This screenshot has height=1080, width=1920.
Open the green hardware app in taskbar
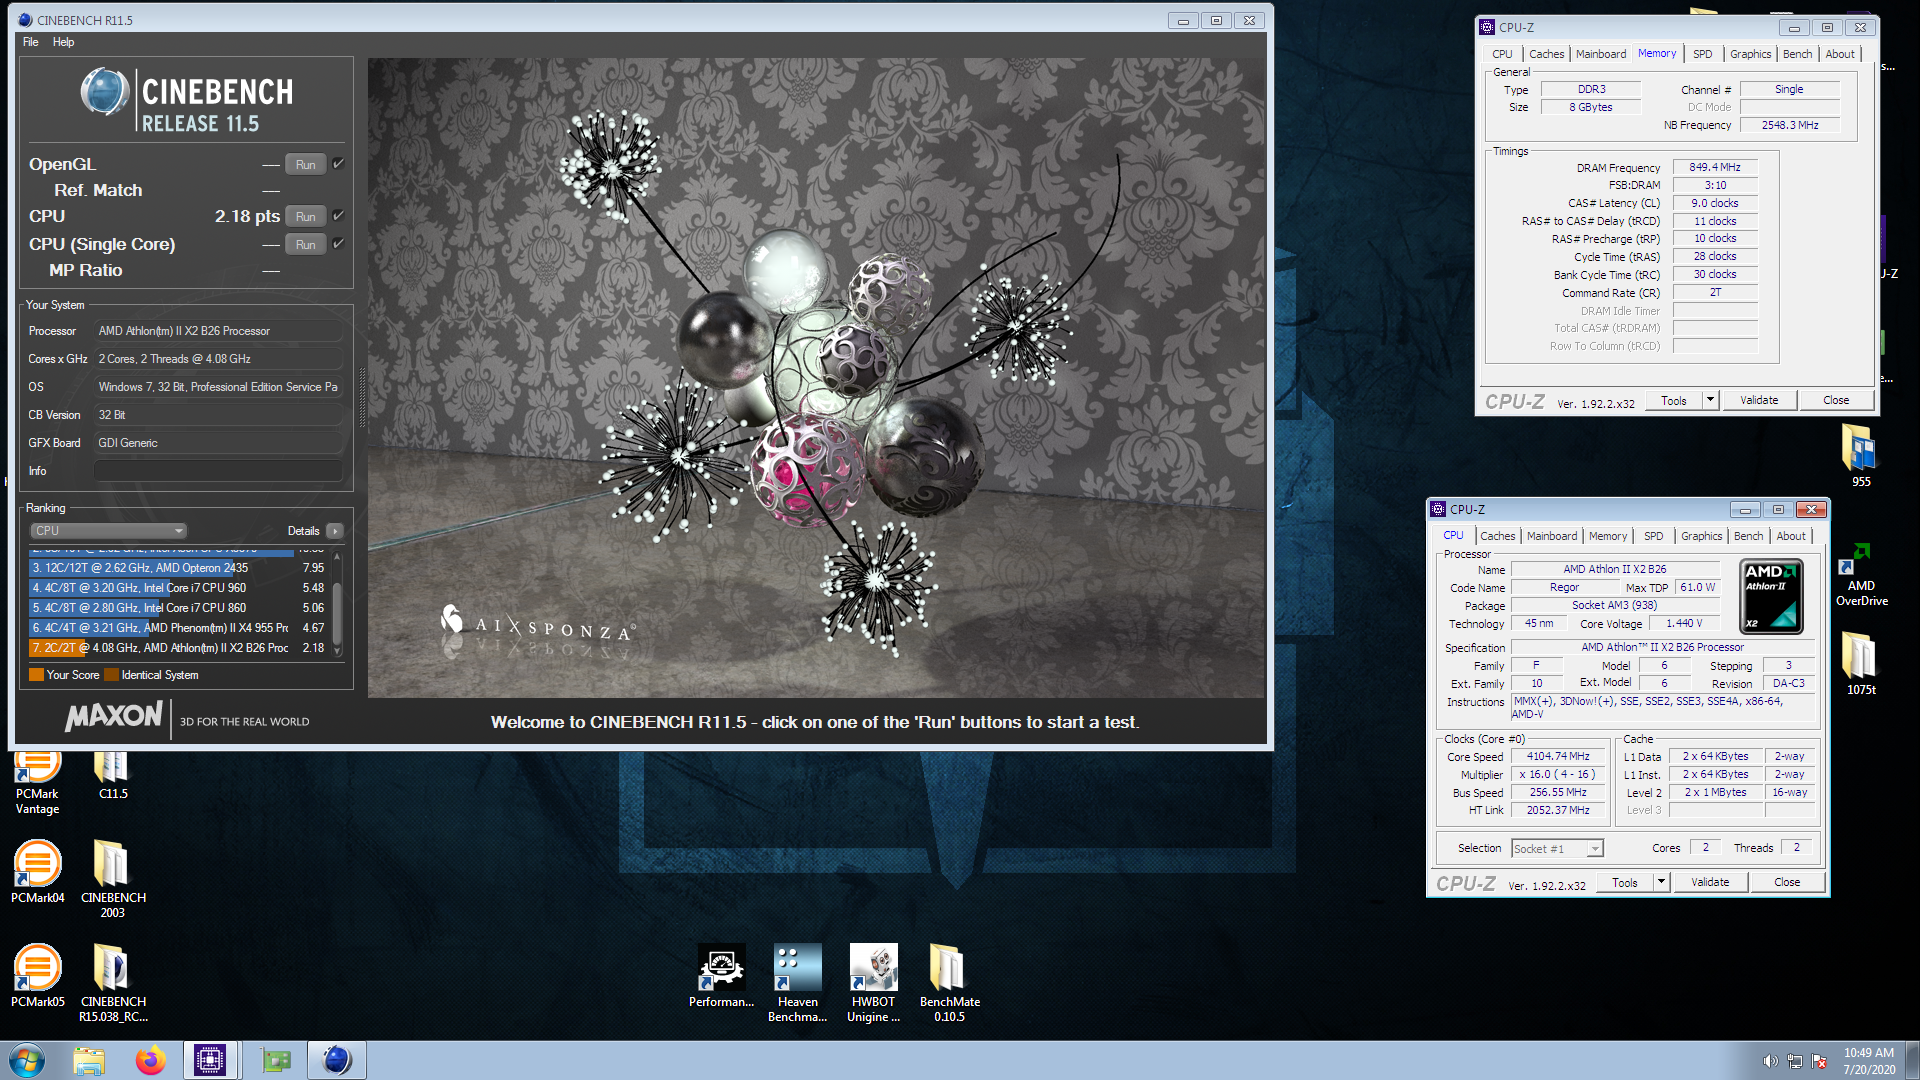276,1060
